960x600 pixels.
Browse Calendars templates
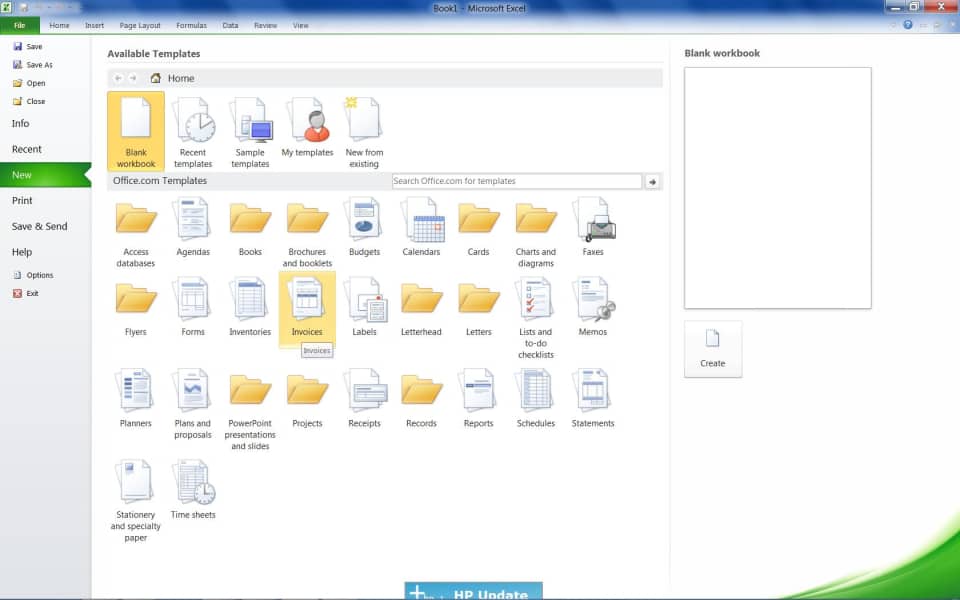tap(421, 220)
